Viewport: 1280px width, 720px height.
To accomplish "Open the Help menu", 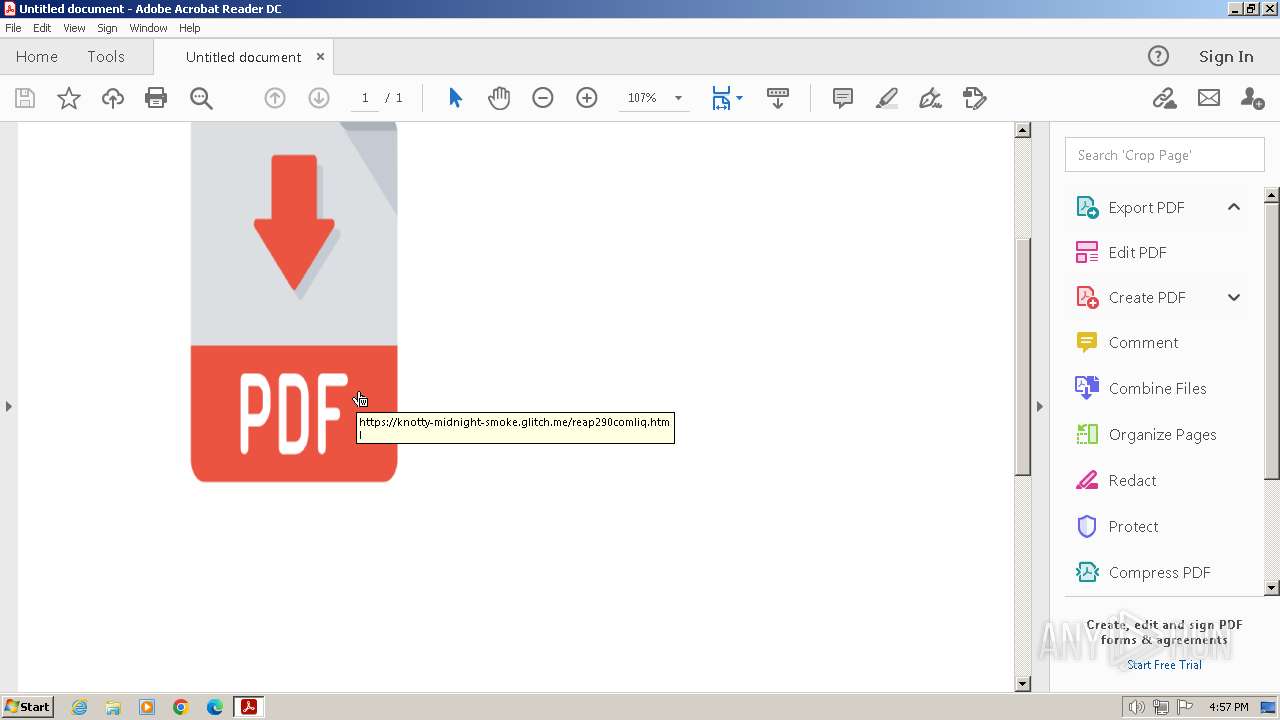I will (x=189, y=28).
